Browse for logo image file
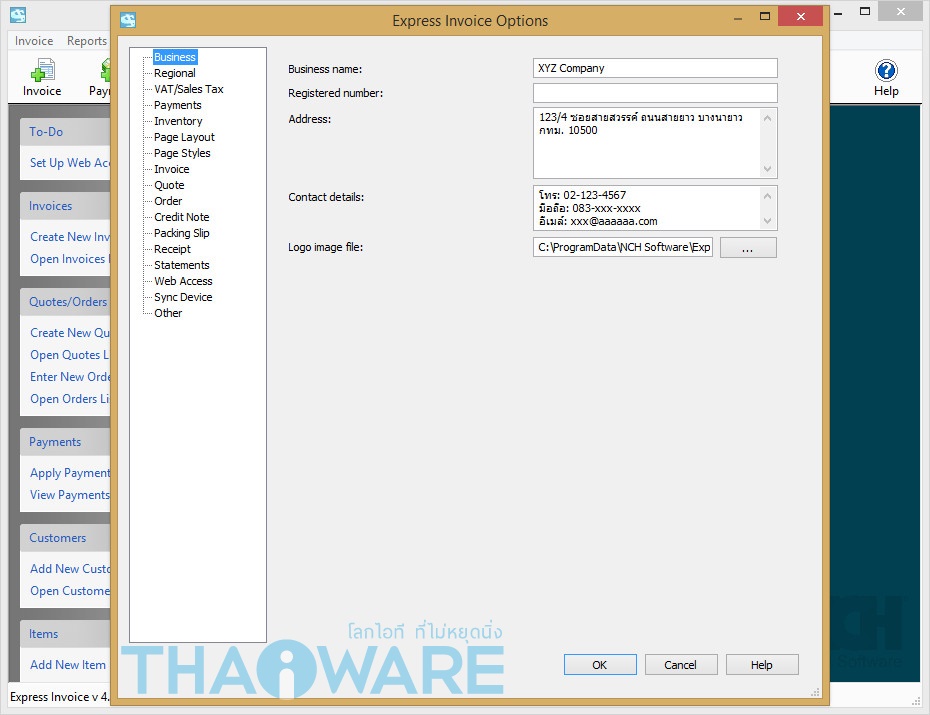Screen dimensions: 930x715 click(x=748, y=248)
